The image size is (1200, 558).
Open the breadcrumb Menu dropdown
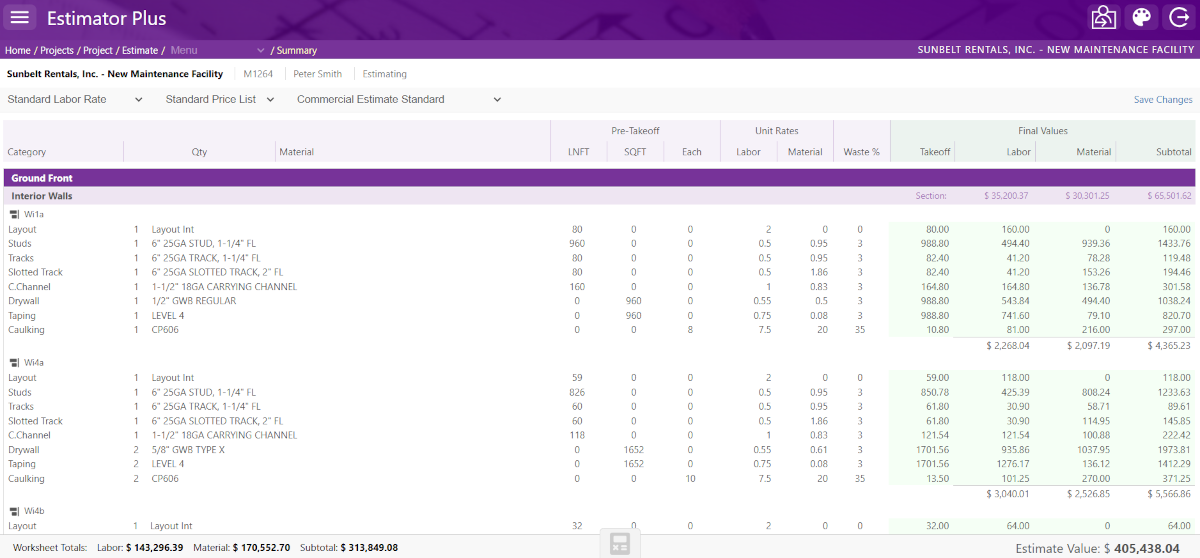[x=217, y=50]
